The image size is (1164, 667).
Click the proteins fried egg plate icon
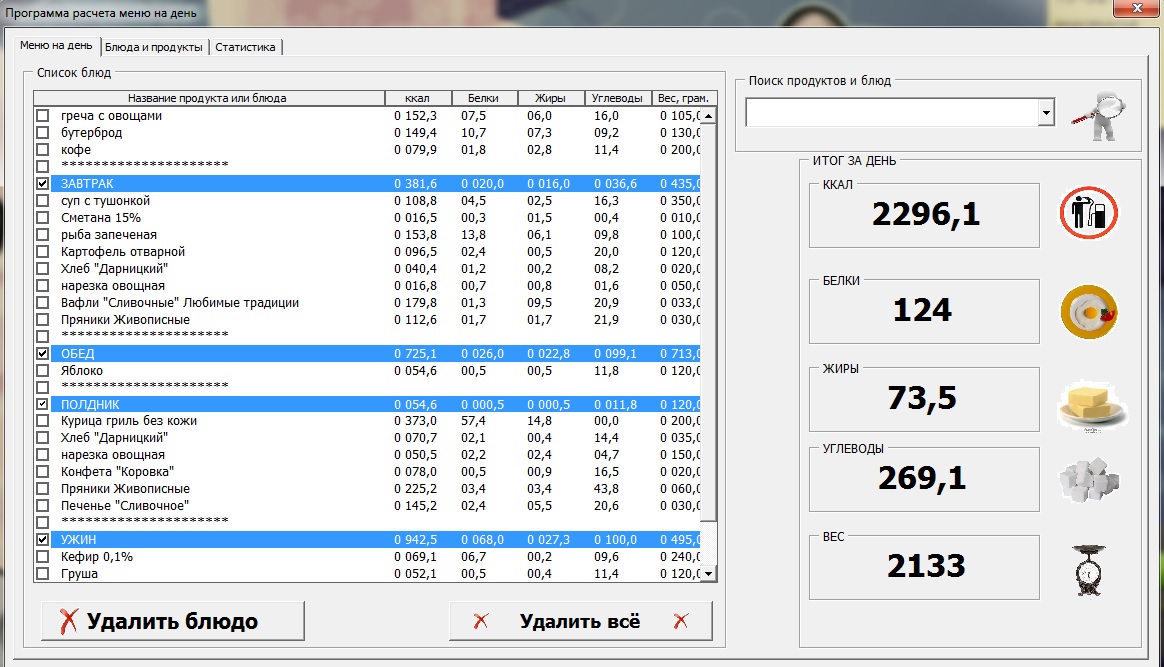pos(1088,311)
